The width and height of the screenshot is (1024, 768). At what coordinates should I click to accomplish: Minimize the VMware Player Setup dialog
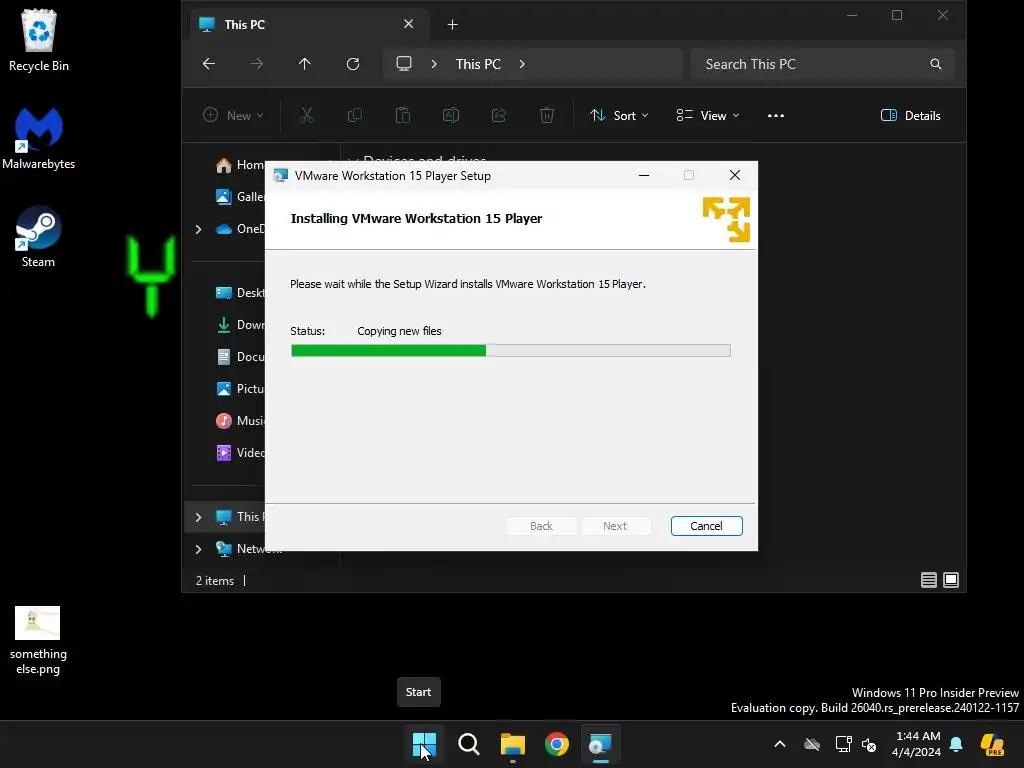point(644,175)
